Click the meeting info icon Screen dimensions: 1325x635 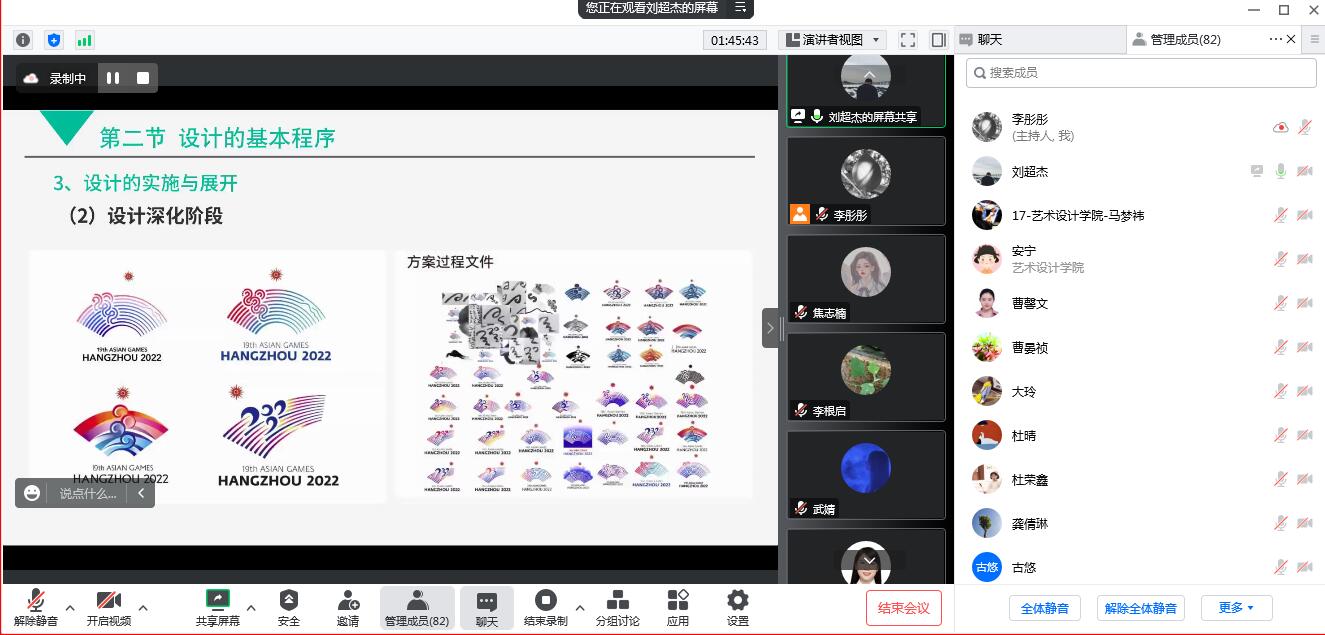[x=23, y=40]
